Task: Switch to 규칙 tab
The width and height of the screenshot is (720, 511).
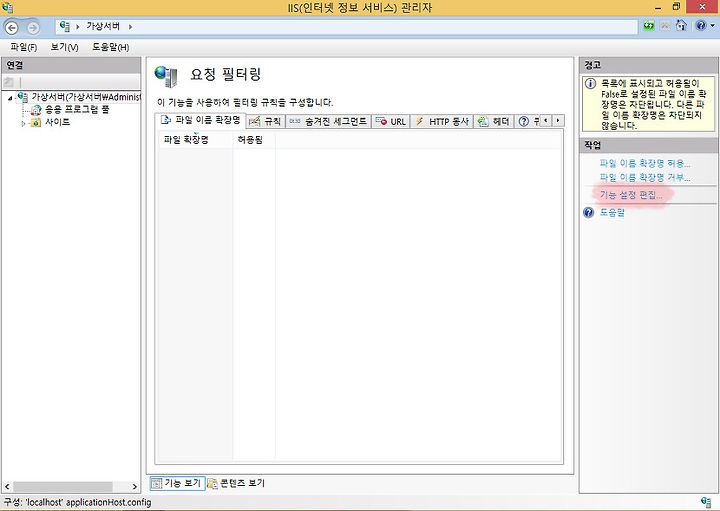Action: pos(265,121)
